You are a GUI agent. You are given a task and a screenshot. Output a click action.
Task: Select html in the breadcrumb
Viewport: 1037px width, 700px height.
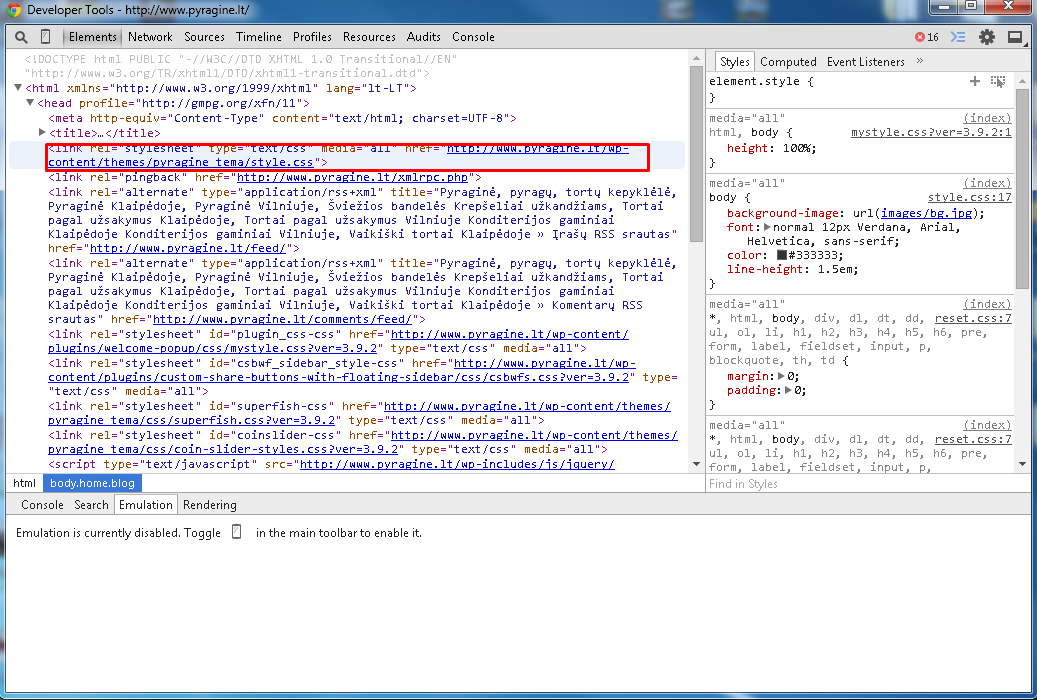[x=24, y=483]
